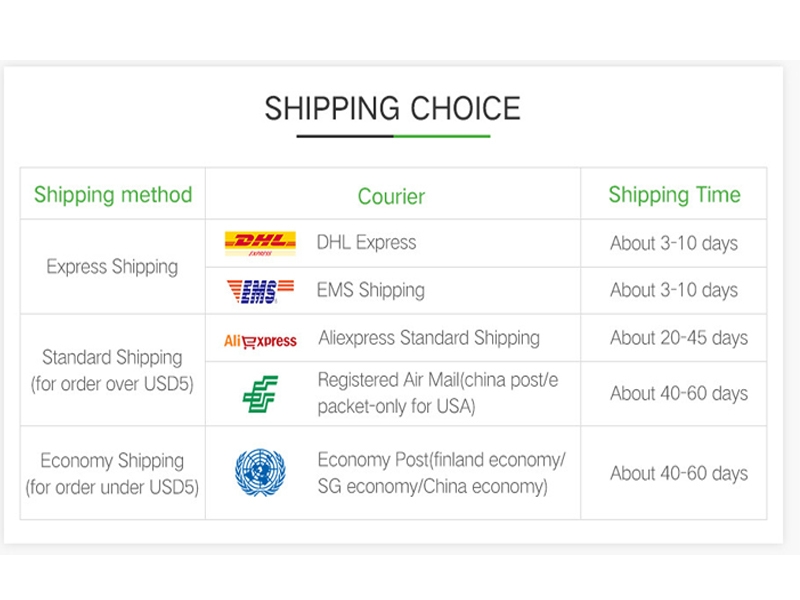Click the EMS Shipping text

[x=370, y=290]
